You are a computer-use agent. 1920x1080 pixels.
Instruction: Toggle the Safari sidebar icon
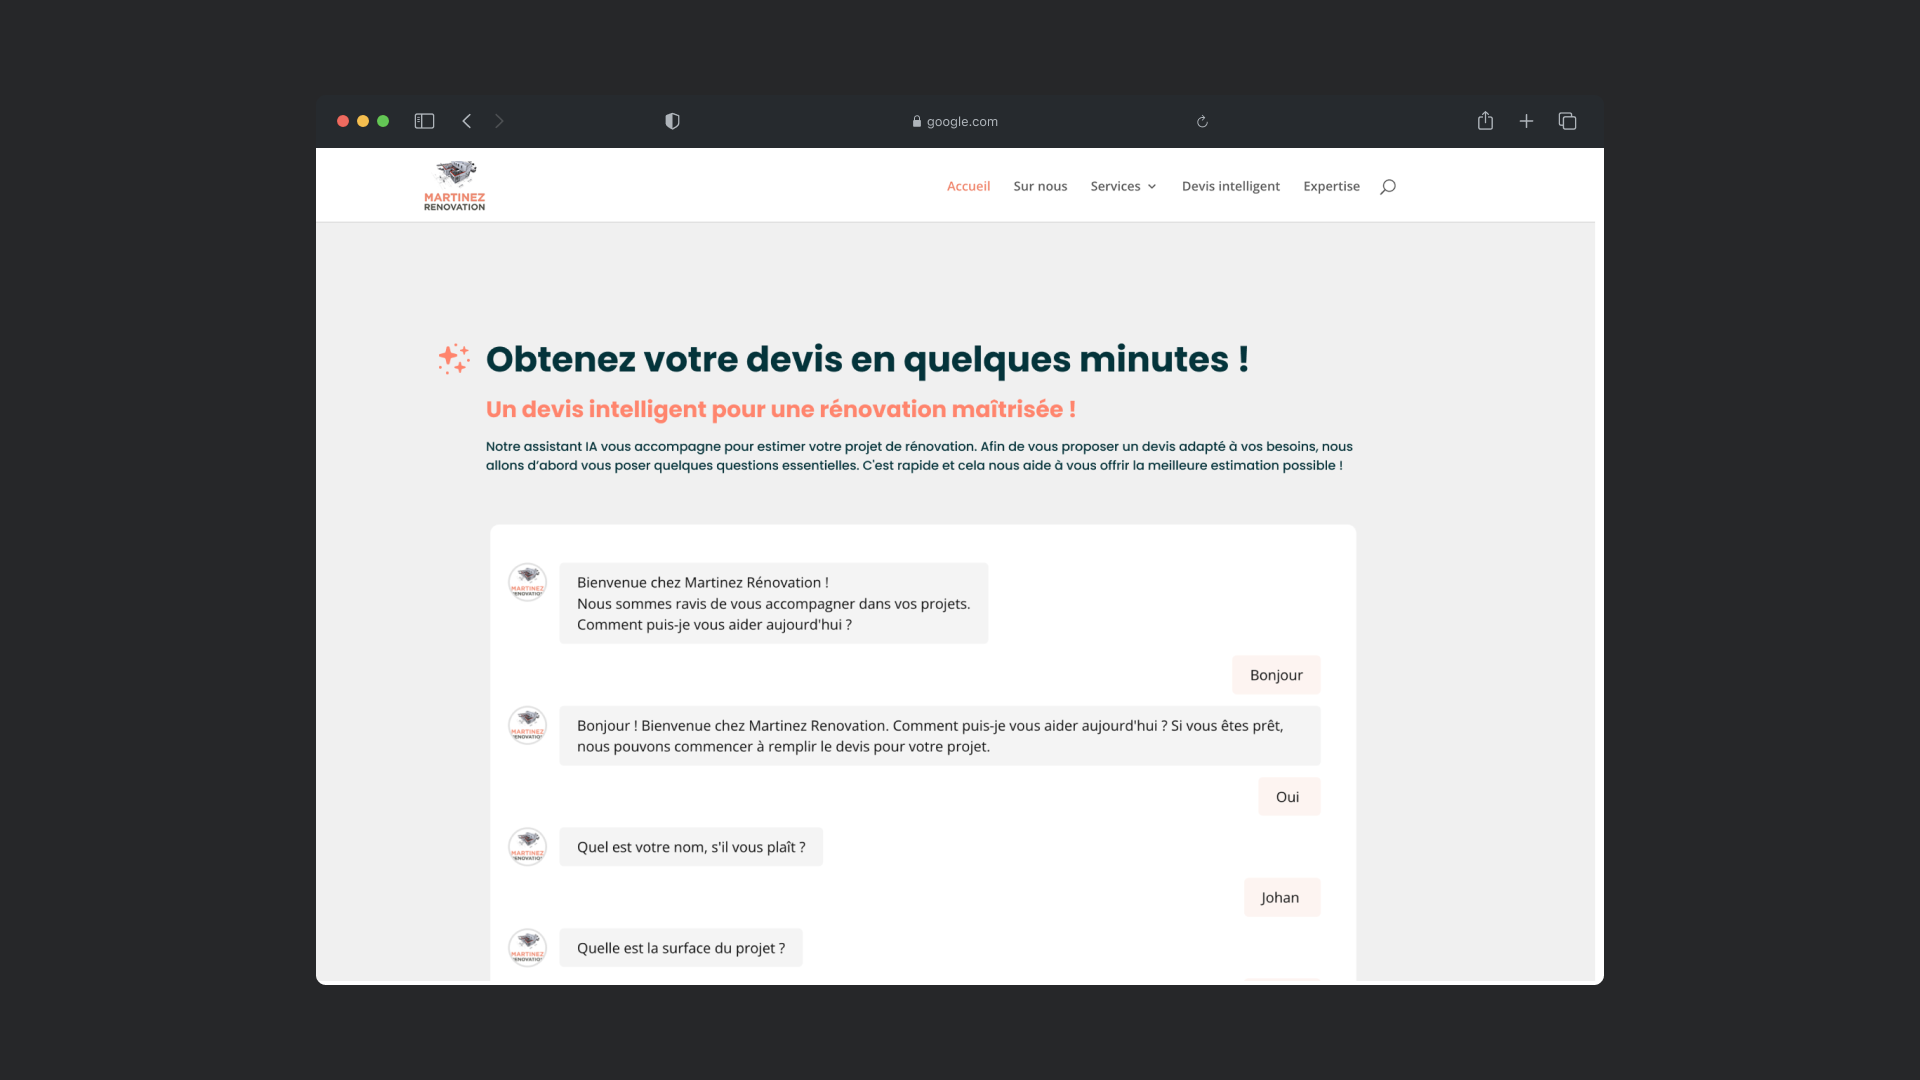coord(424,121)
